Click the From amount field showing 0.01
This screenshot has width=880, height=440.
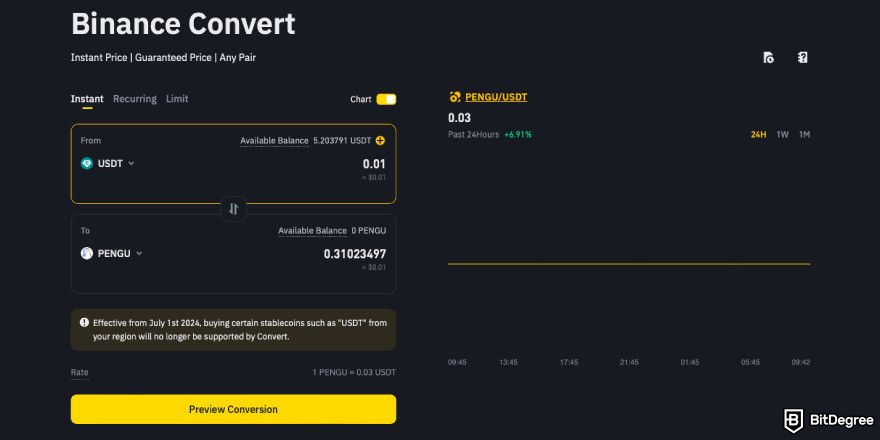374,164
